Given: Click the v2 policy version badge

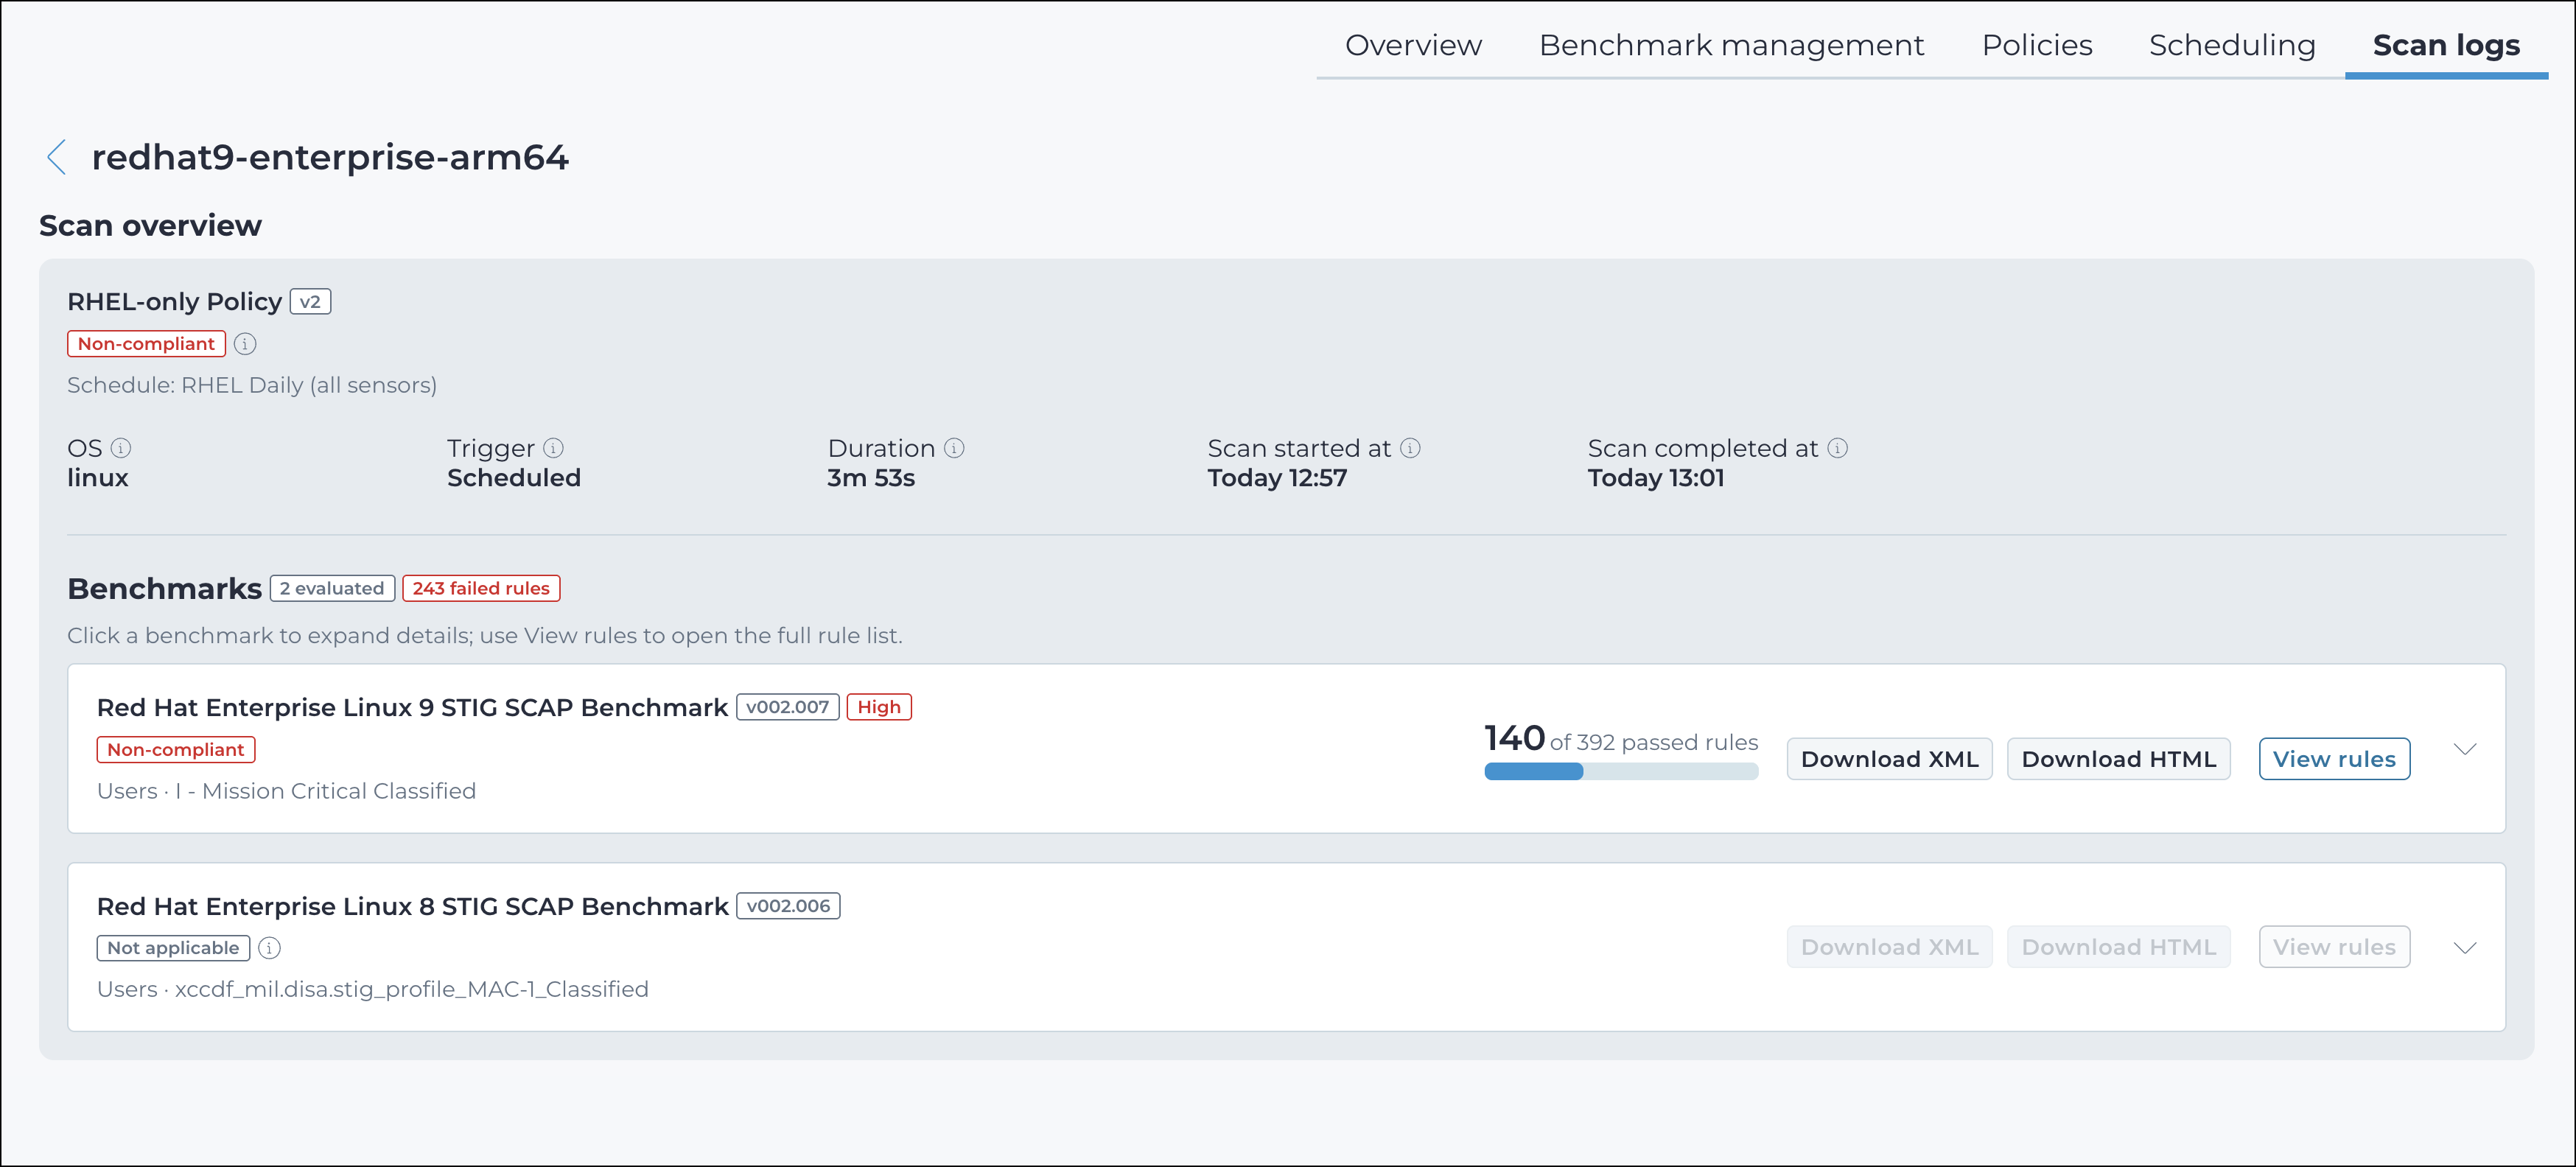Looking at the screenshot, I should [310, 302].
